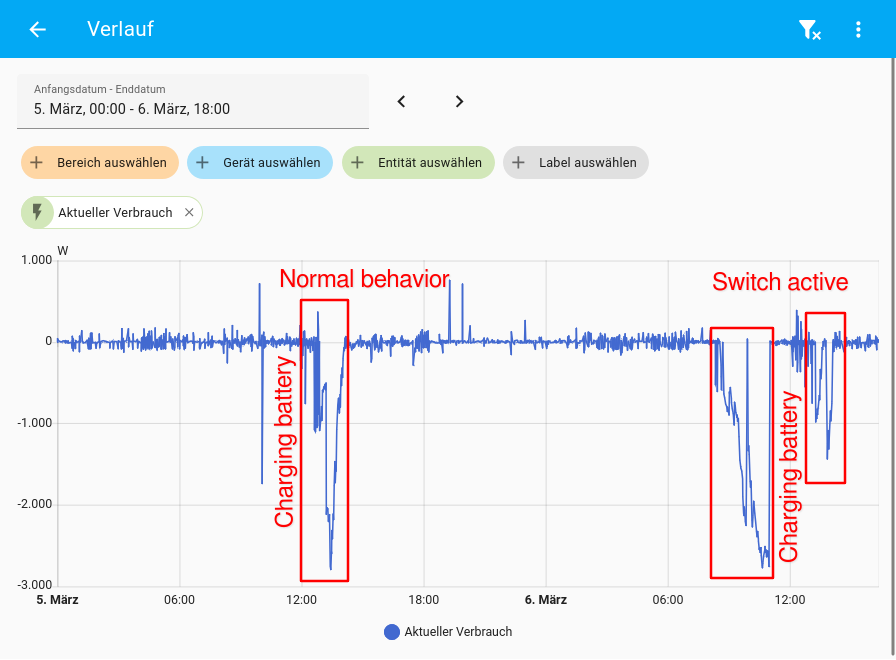The width and height of the screenshot is (896, 660).
Task: Click the 6. März axis label
Action: (x=546, y=599)
